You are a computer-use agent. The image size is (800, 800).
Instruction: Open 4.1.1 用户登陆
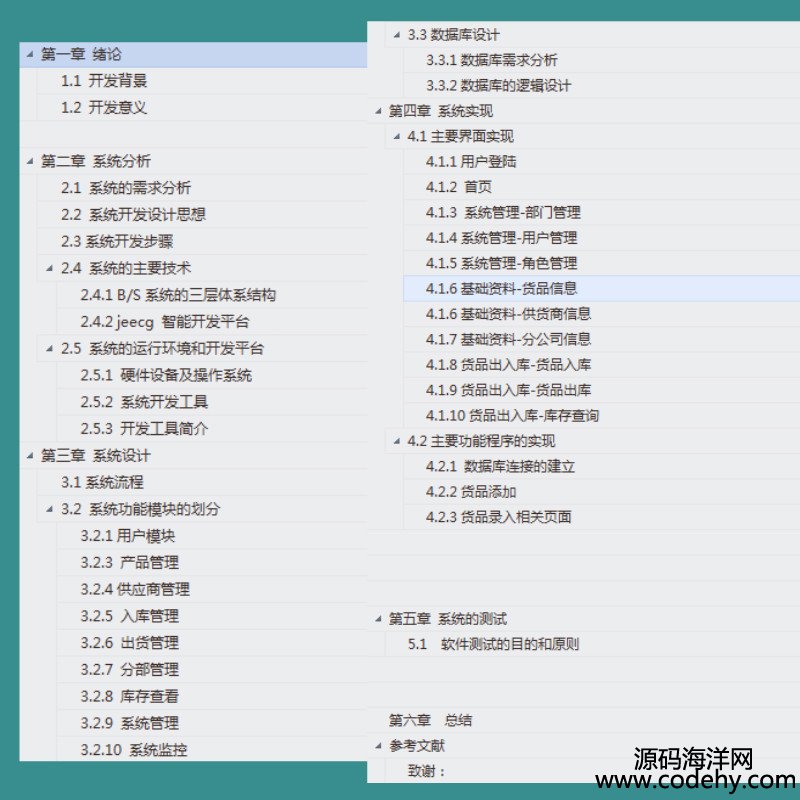point(471,162)
